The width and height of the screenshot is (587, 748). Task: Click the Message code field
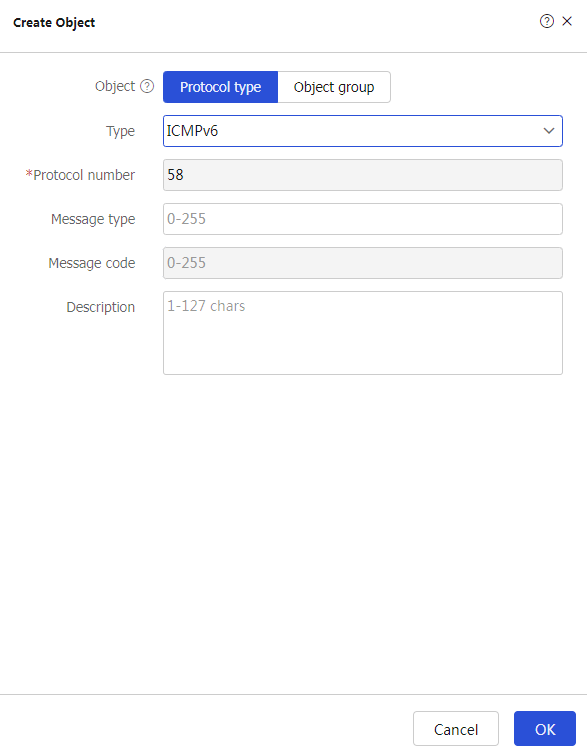point(362,263)
